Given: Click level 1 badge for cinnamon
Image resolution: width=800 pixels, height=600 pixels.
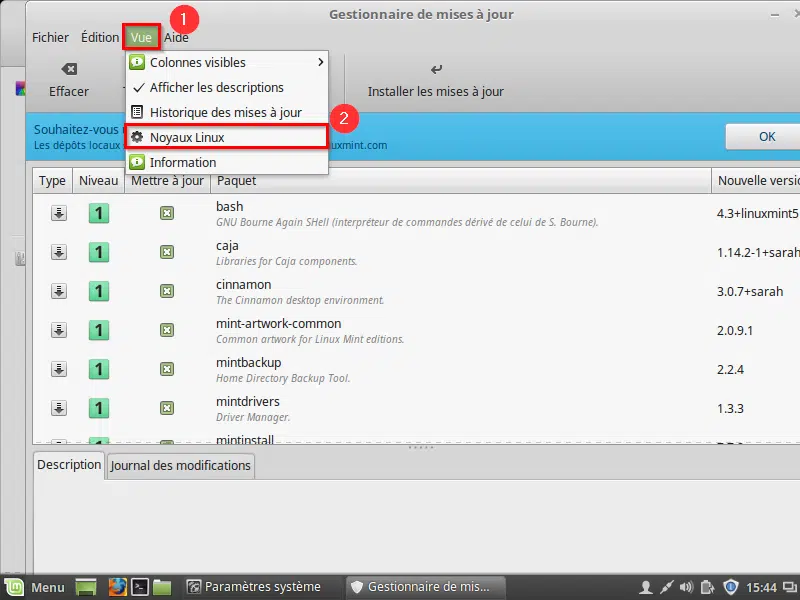Looking at the screenshot, I should pos(99,291).
